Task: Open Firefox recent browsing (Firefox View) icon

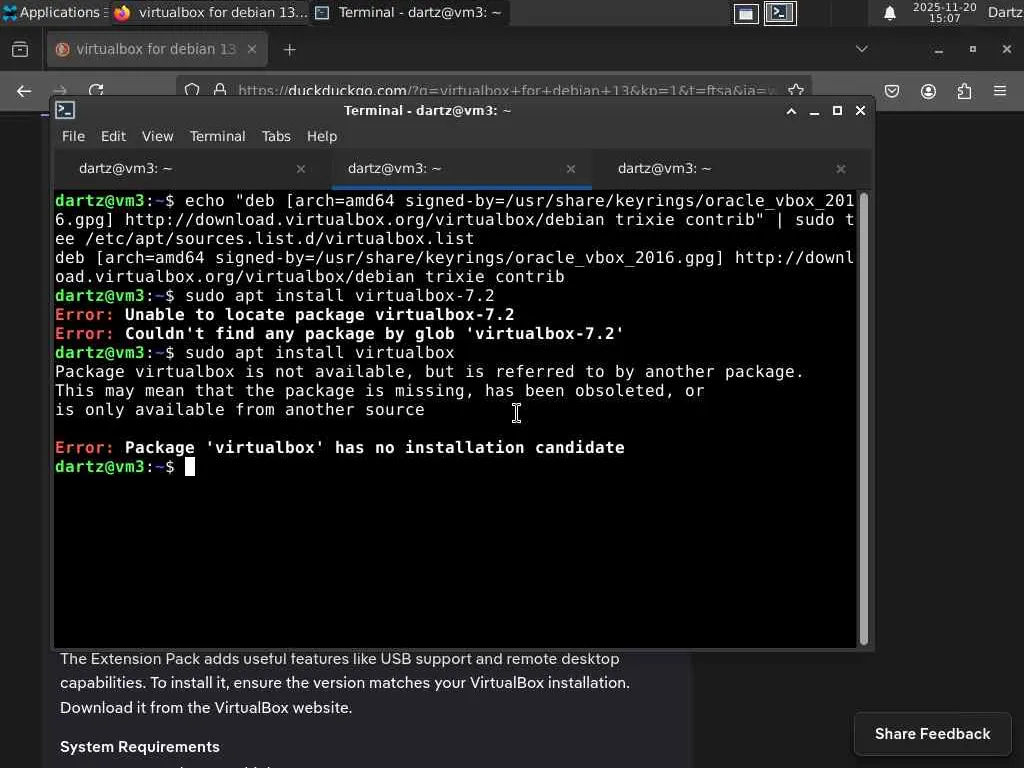Action: tap(20, 49)
